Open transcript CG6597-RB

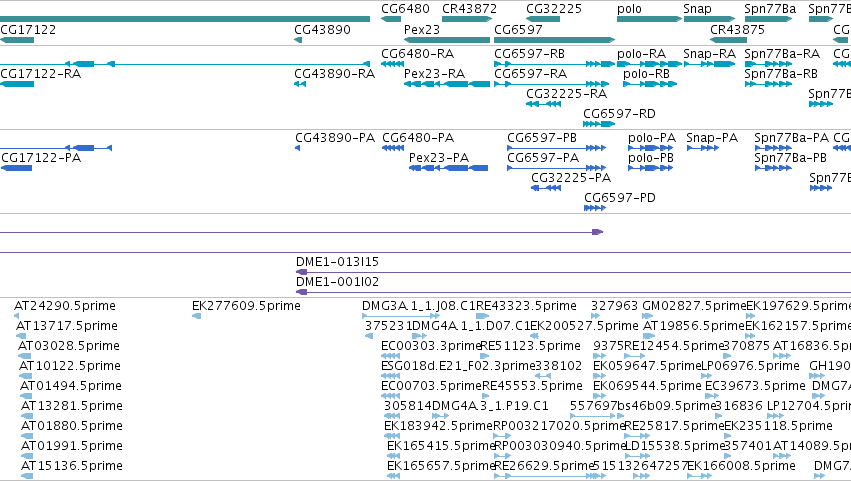pyautogui.click(x=529, y=54)
